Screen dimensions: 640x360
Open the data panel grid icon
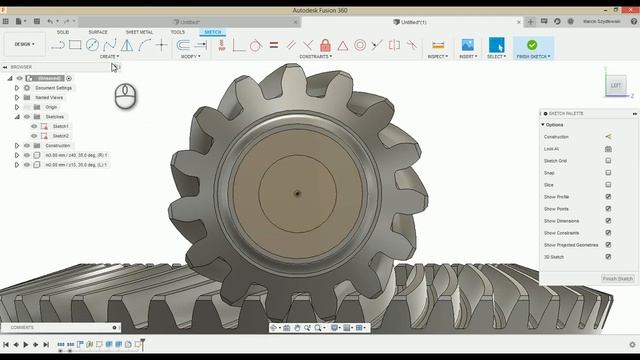(x=6, y=21)
